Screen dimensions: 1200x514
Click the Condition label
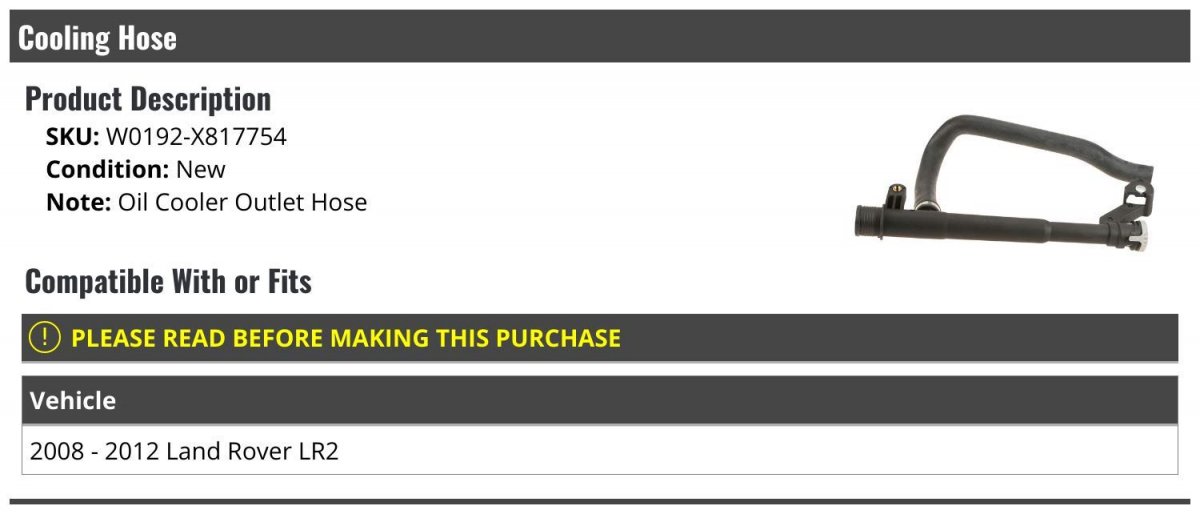pos(108,169)
